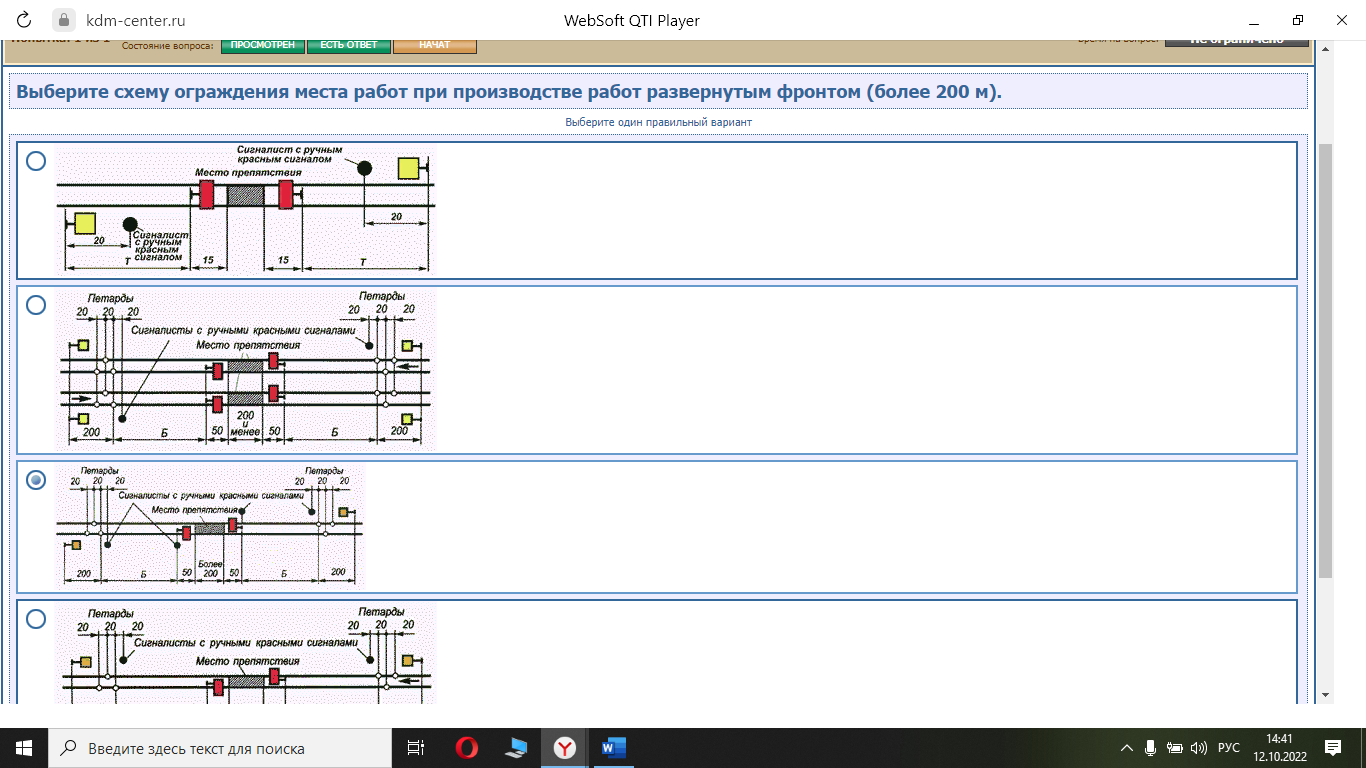Select the first answer radio button
Screen dimensions: 1366x768
36,161
